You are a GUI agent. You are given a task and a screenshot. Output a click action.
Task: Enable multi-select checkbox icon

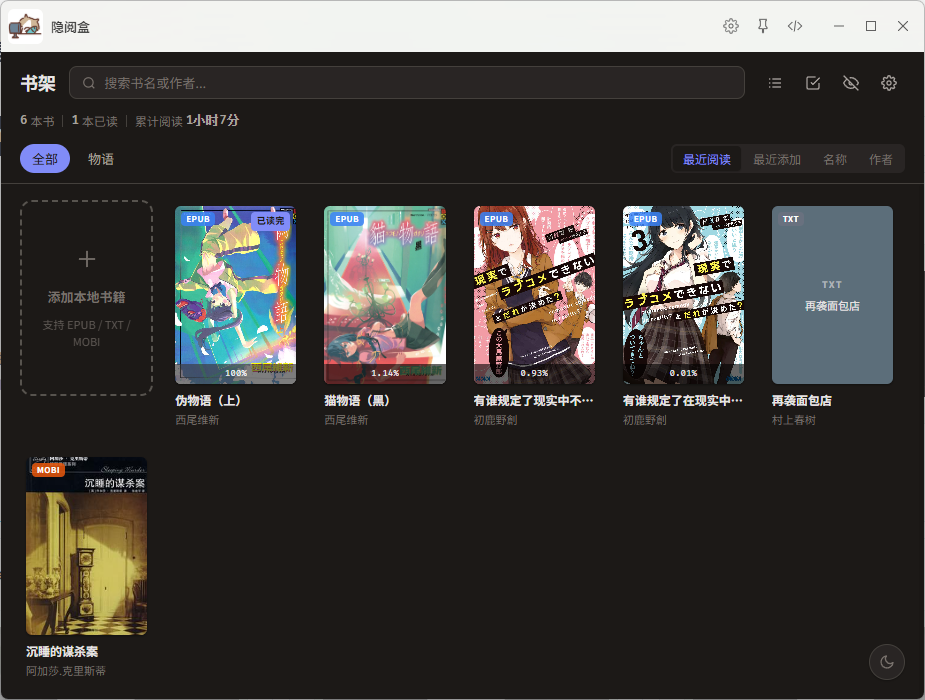[813, 83]
